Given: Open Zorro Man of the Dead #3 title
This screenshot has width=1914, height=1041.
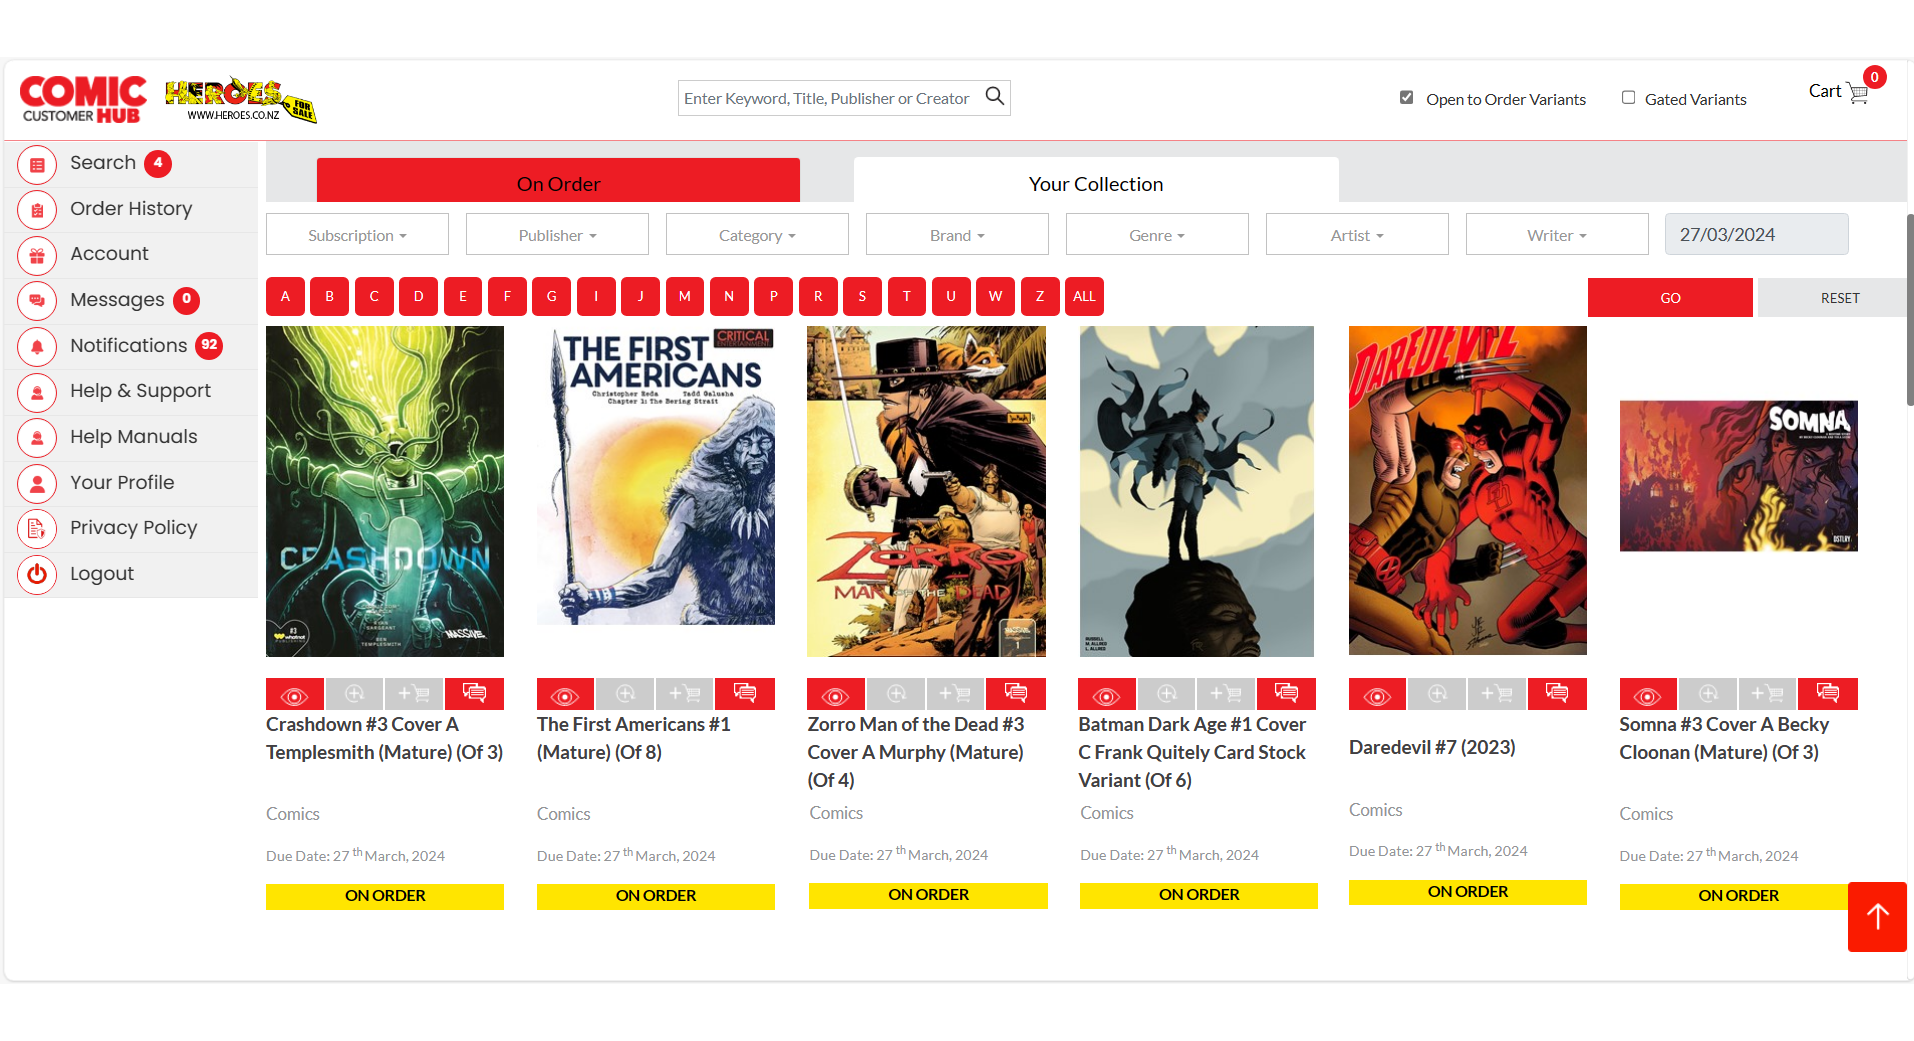Looking at the screenshot, I should [x=916, y=752].
